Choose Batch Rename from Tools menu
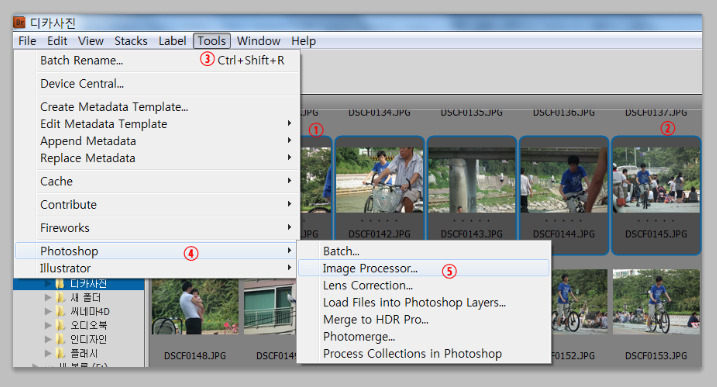 (x=157, y=60)
